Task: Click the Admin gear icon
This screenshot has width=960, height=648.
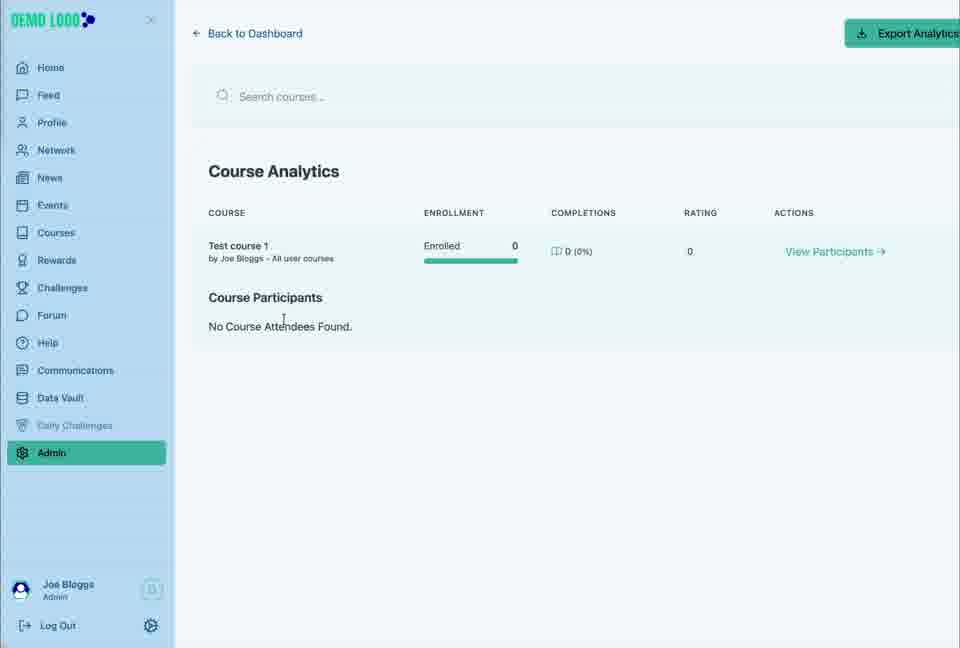Action: 22,453
